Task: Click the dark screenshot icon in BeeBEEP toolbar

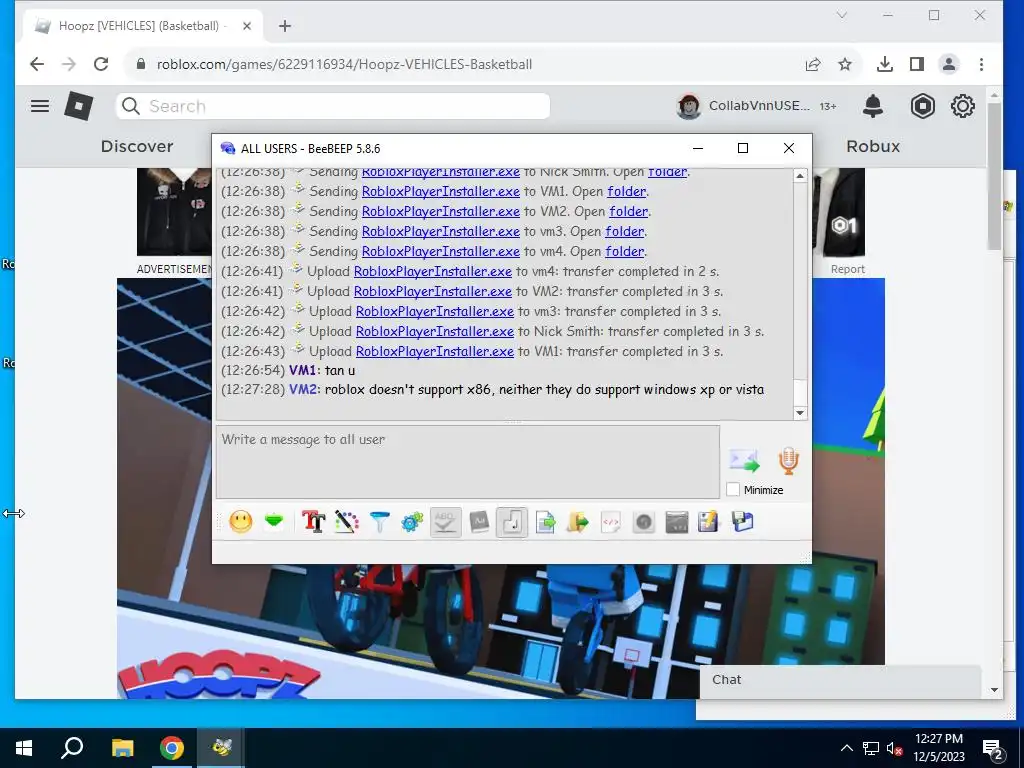Action: tap(677, 522)
